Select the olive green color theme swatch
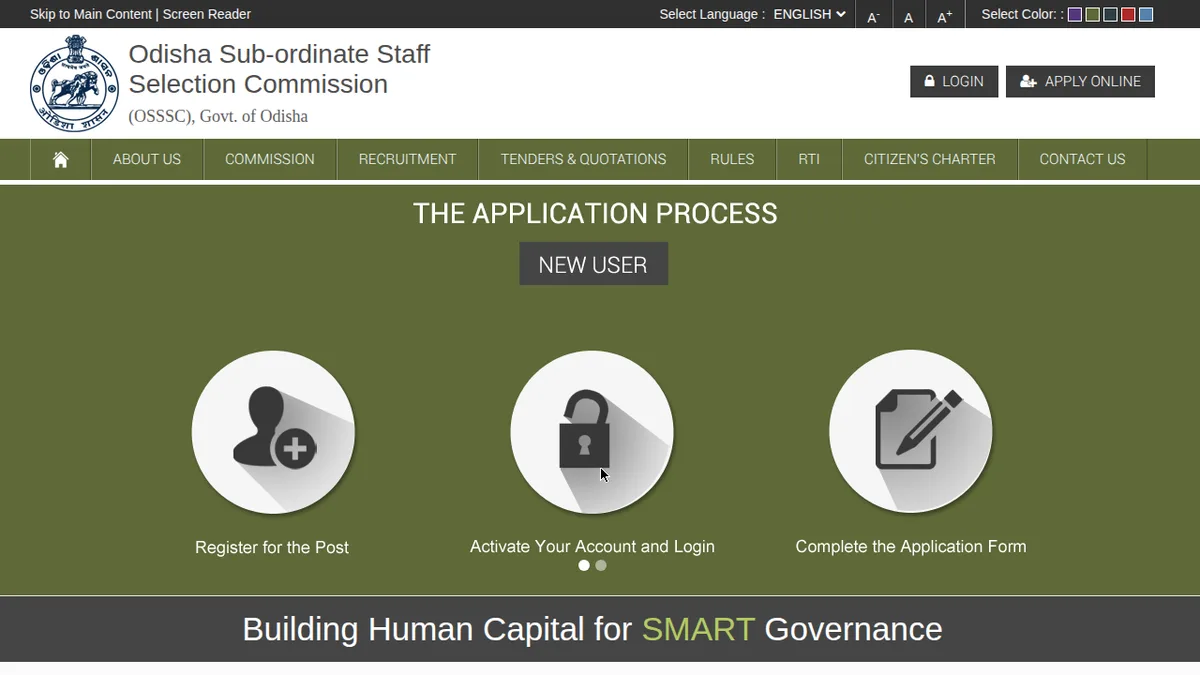 click(1093, 15)
